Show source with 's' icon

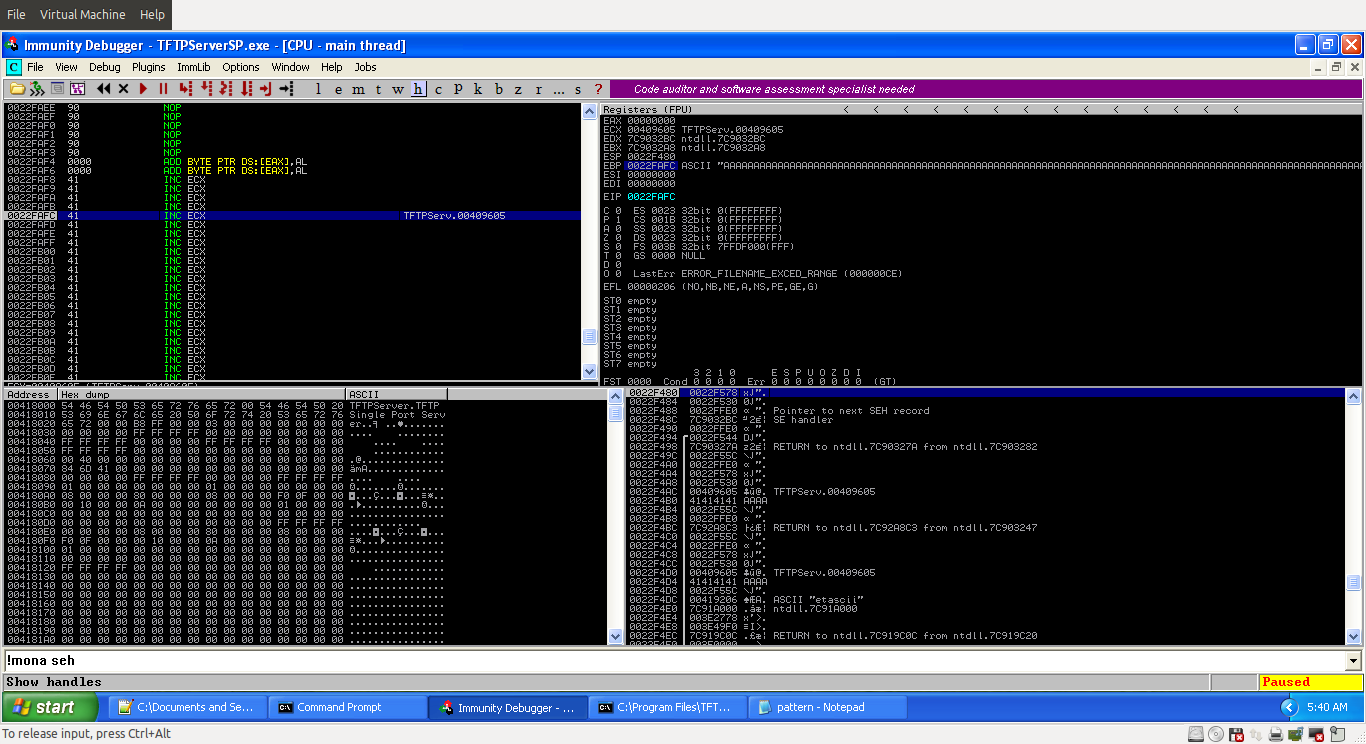578,89
